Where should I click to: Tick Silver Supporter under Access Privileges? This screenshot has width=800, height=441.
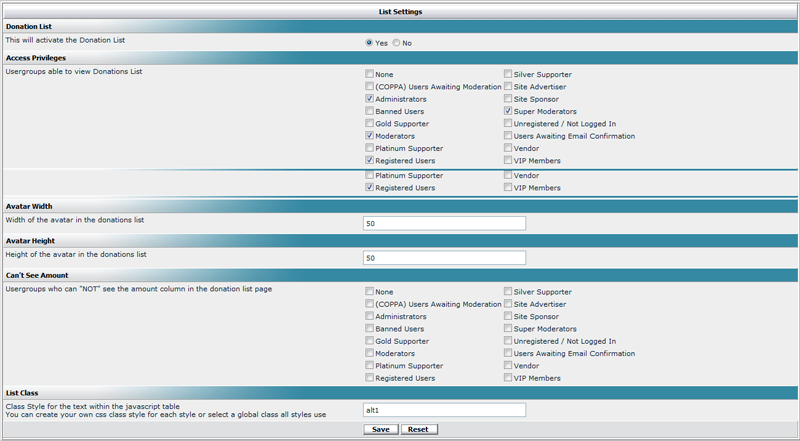[x=508, y=74]
